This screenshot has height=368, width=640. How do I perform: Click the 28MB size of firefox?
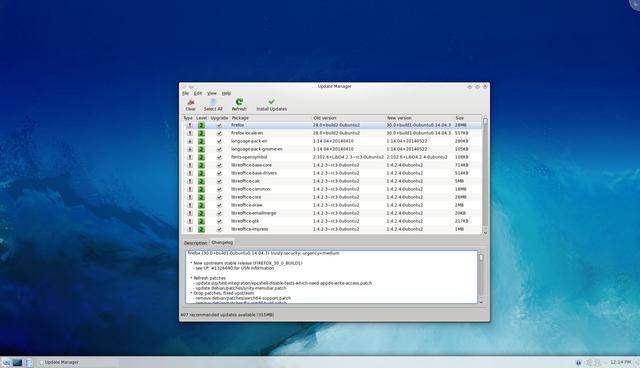tap(461, 125)
